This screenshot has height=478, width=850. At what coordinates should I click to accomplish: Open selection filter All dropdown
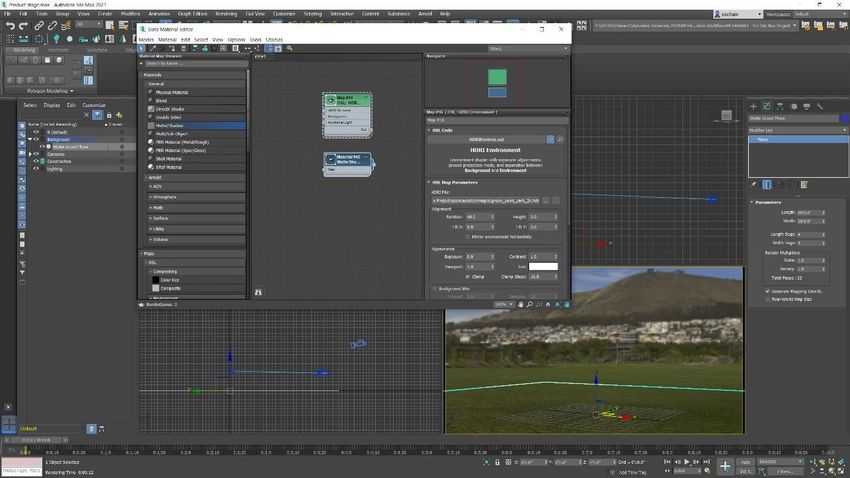pos(88,24)
